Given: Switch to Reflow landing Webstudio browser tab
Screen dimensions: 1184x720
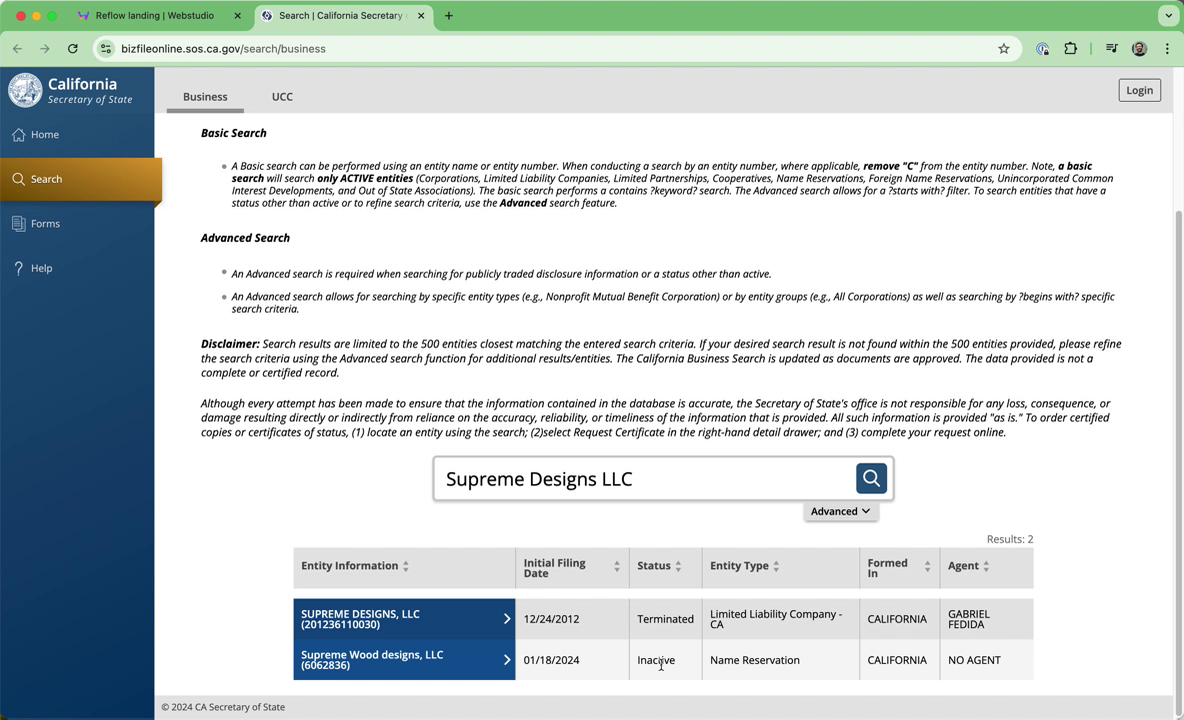Looking at the screenshot, I should tap(155, 15).
